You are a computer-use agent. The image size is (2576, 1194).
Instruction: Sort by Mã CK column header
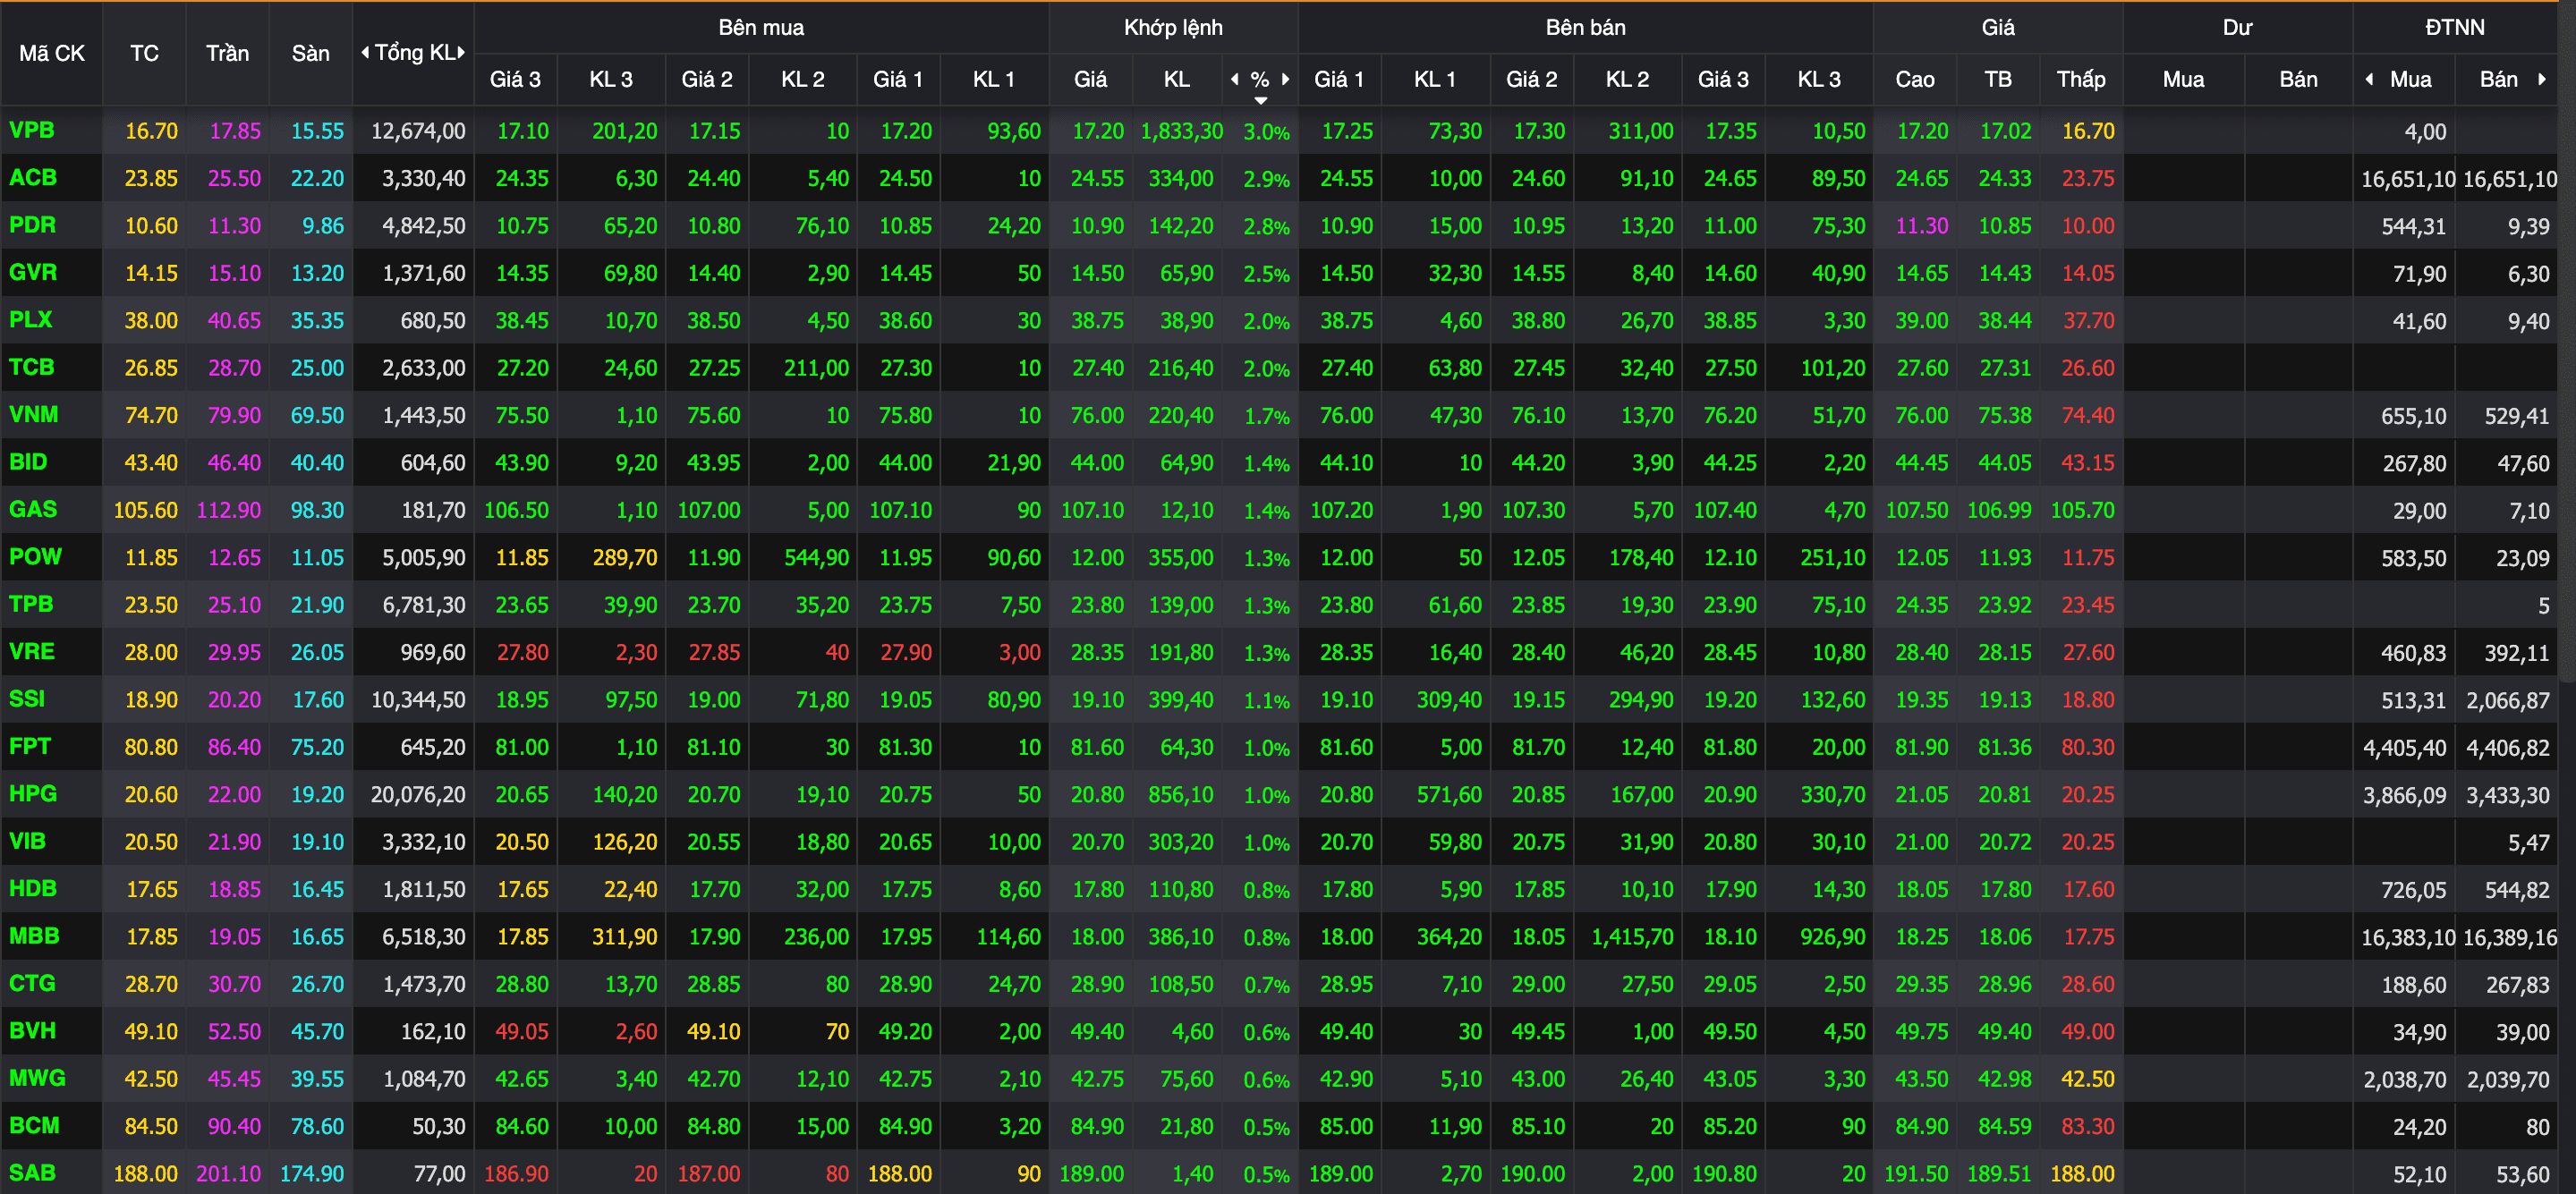point(52,53)
